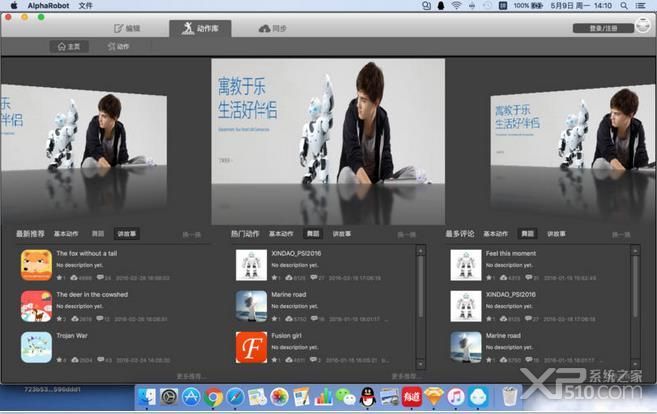This screenshot has height=414, width=657.
Task: Click the Spotlight search icon in menu bar
Action: click(x=624, y=5)
